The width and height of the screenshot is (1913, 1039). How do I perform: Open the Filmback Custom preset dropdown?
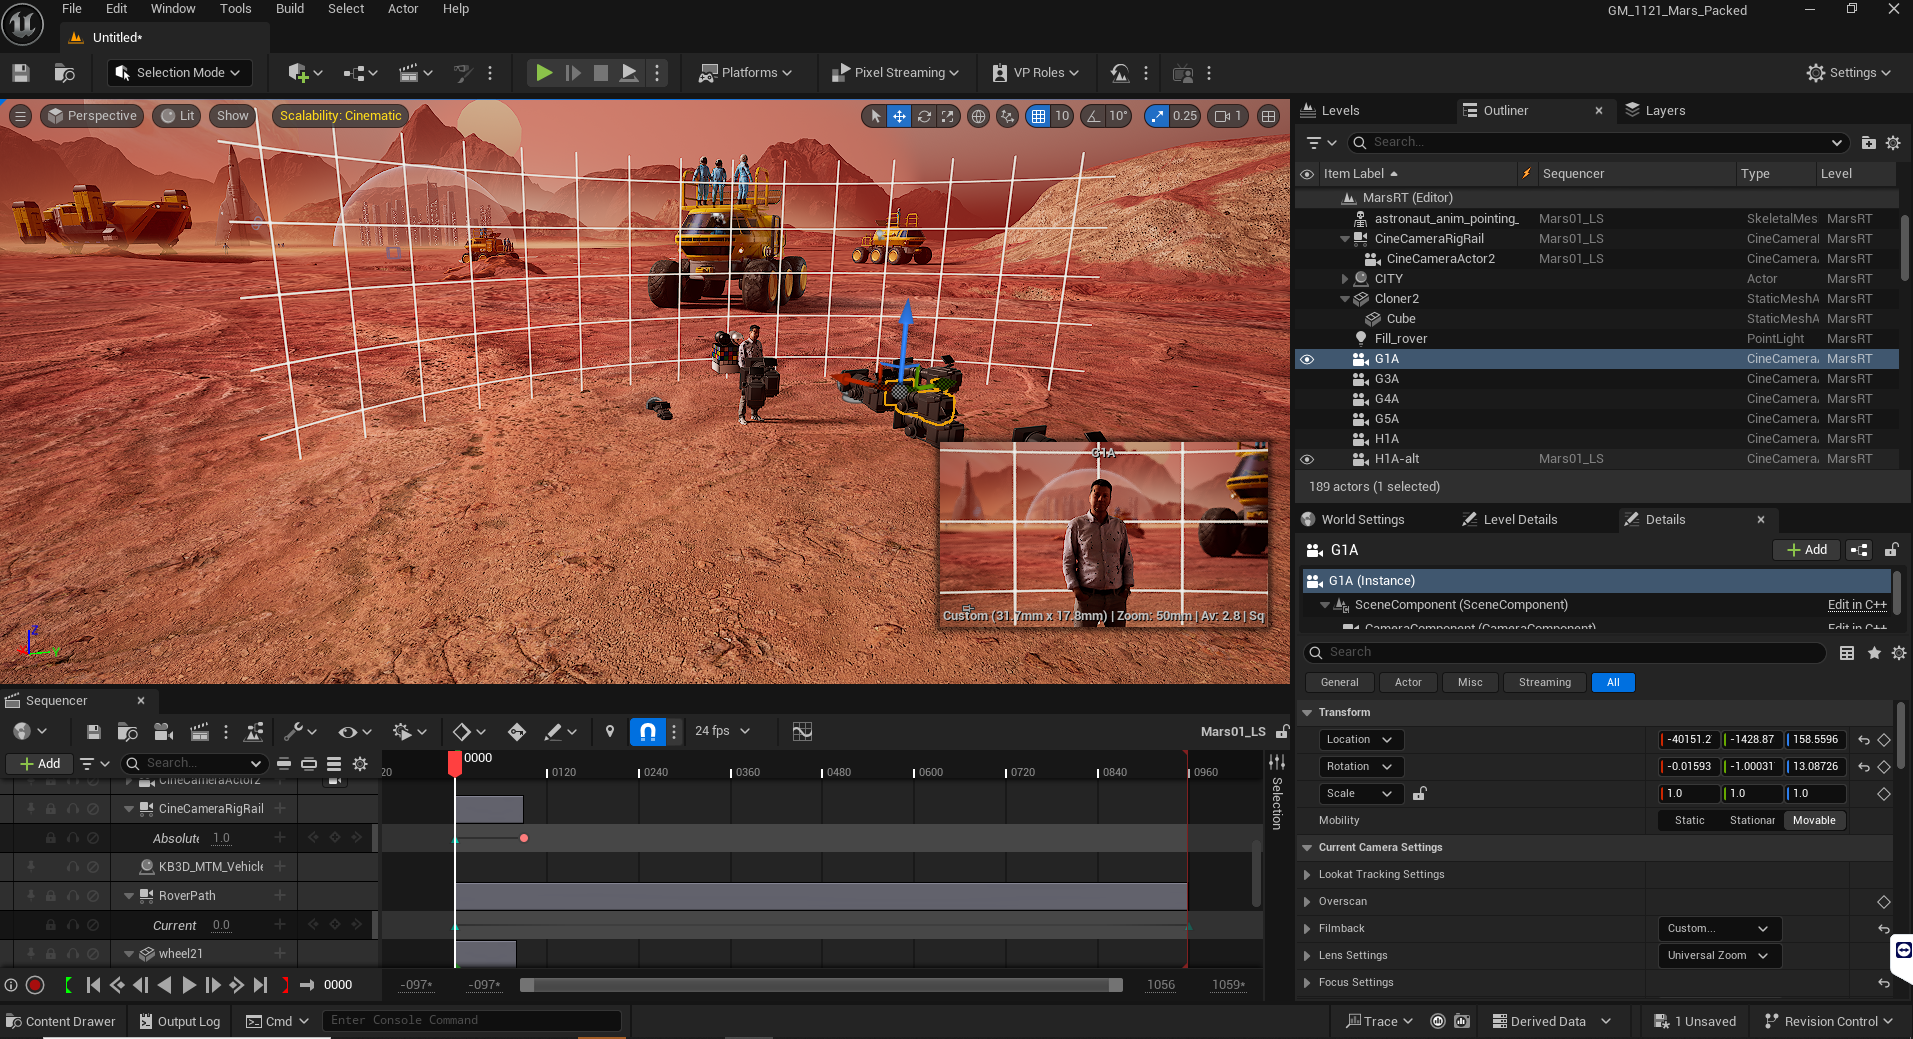pyautogui.click(x=1718, y=929)
